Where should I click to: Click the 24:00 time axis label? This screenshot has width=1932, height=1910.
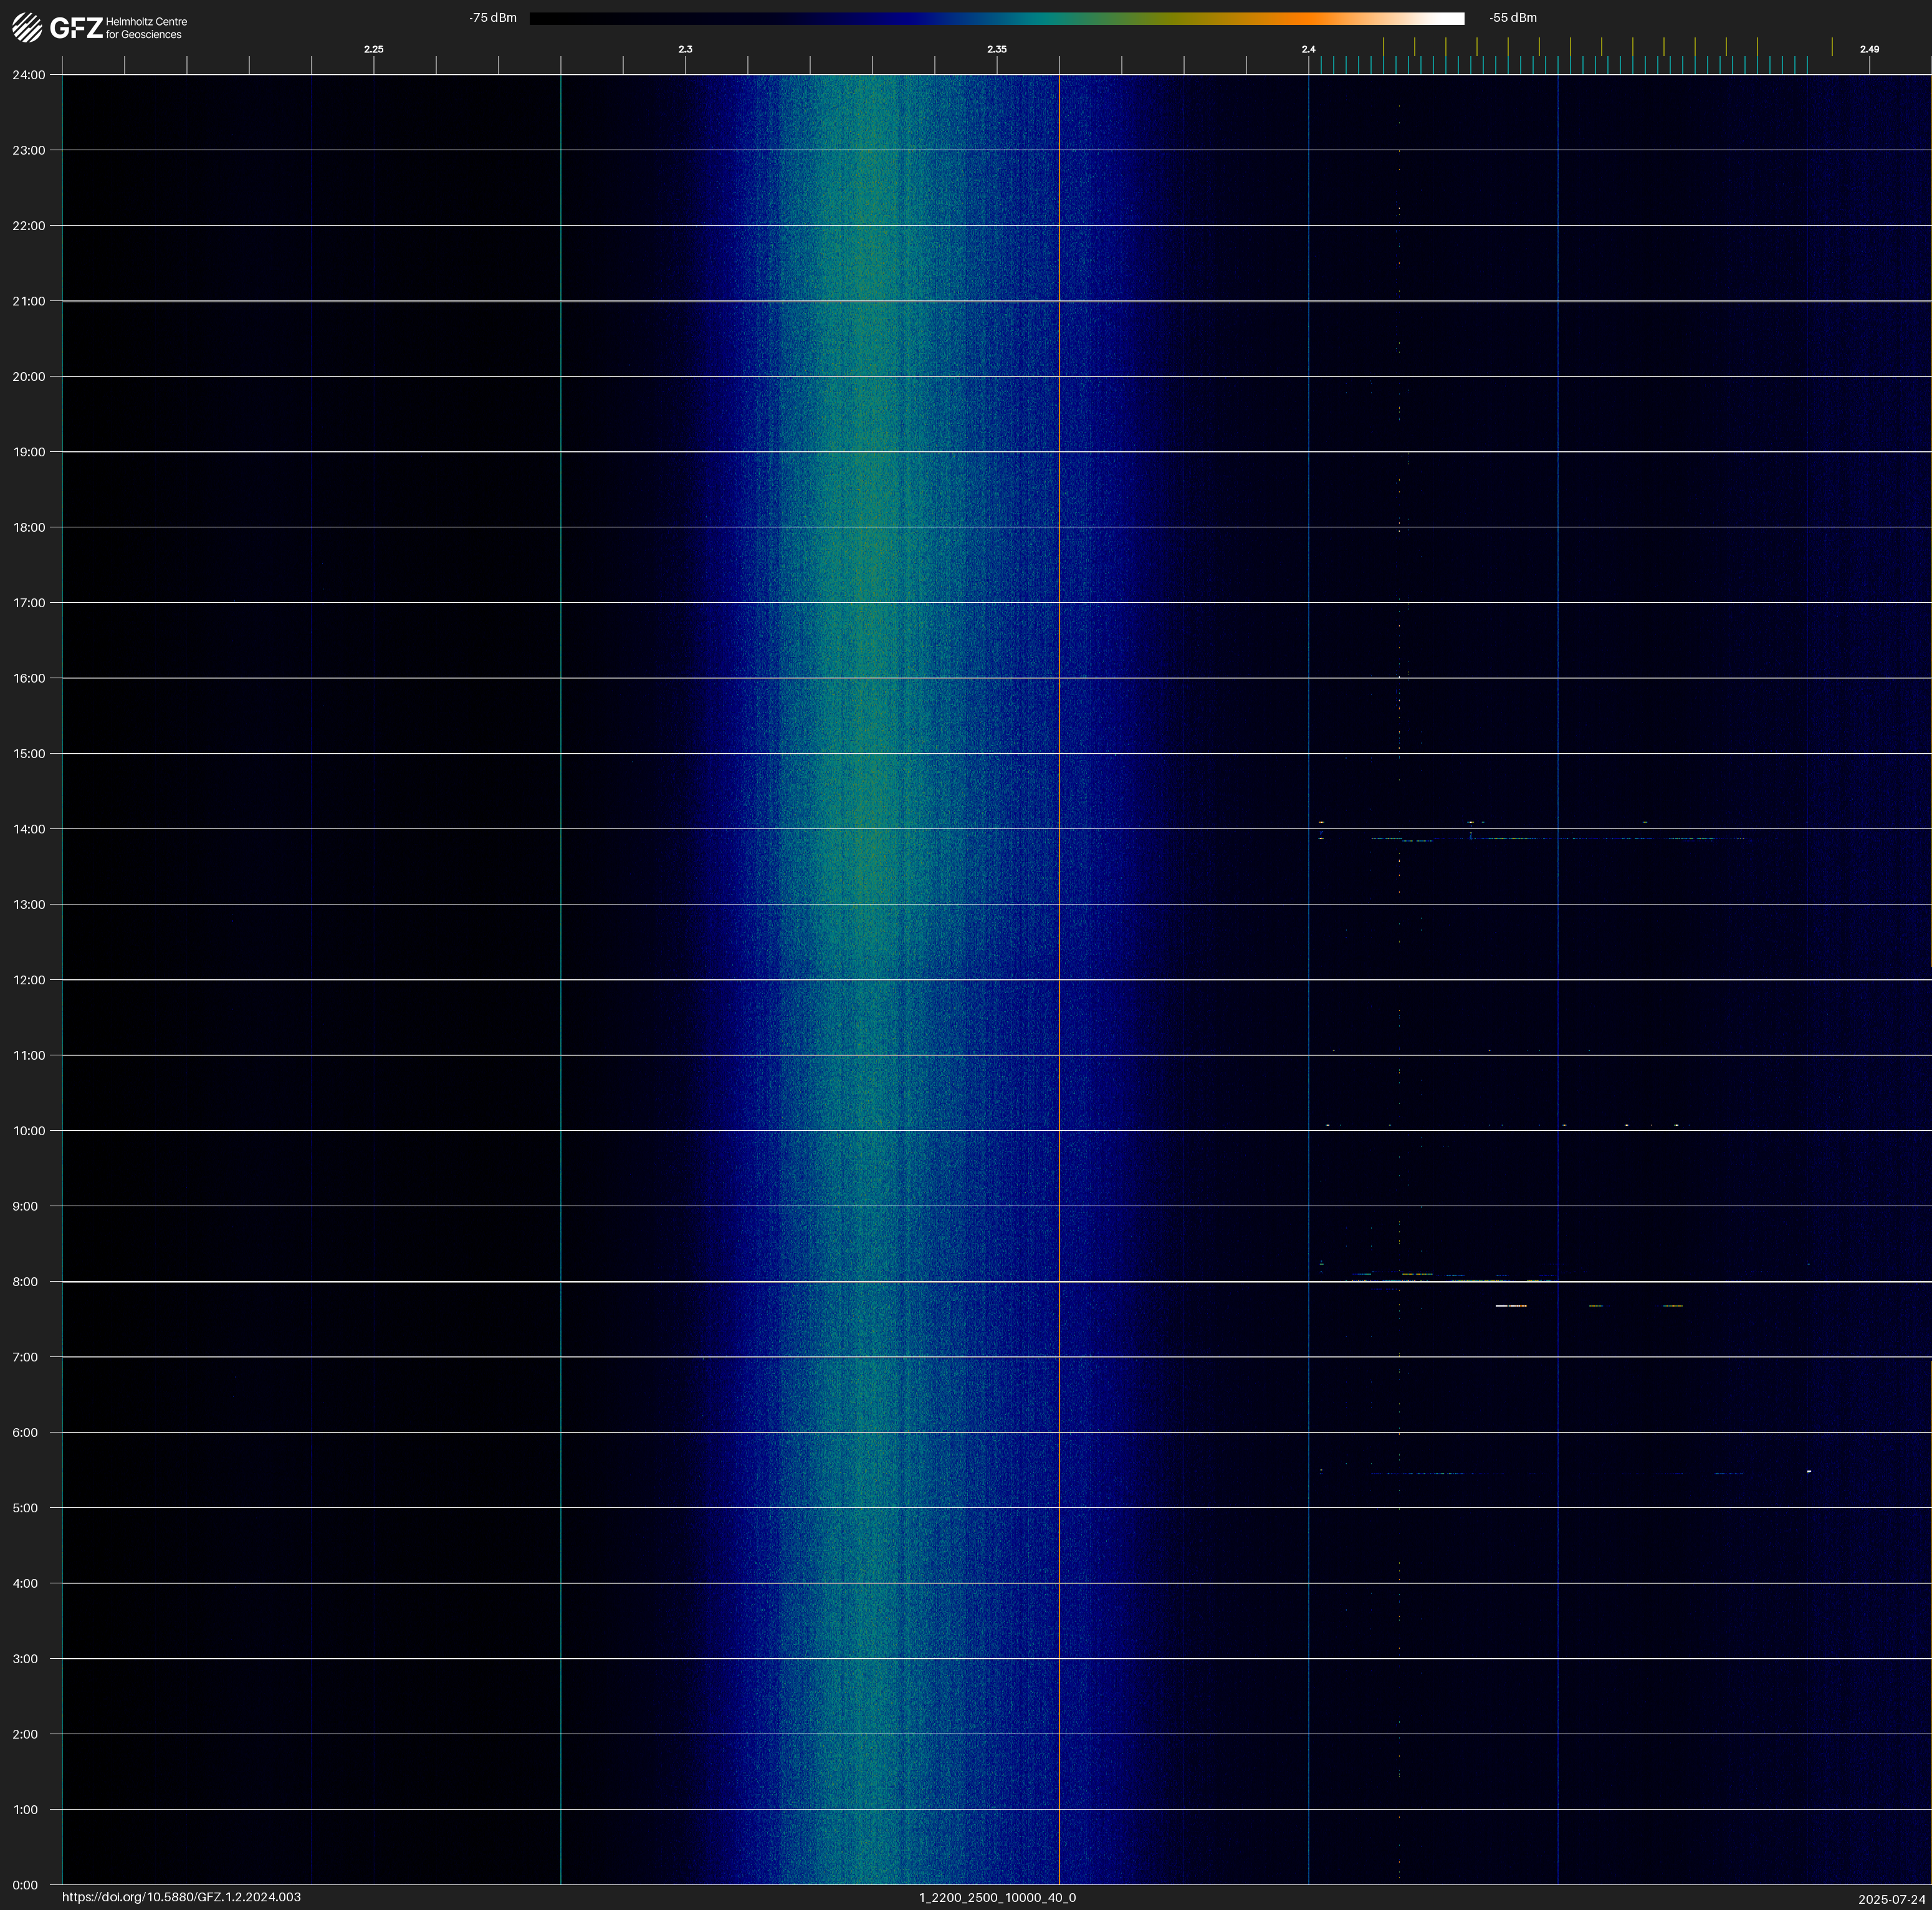(29, 75)
